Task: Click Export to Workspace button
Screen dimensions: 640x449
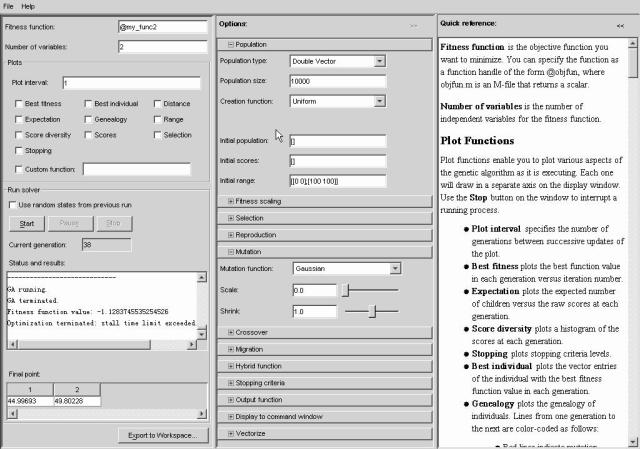Action: pyautogui.click(x=163, y=436)
